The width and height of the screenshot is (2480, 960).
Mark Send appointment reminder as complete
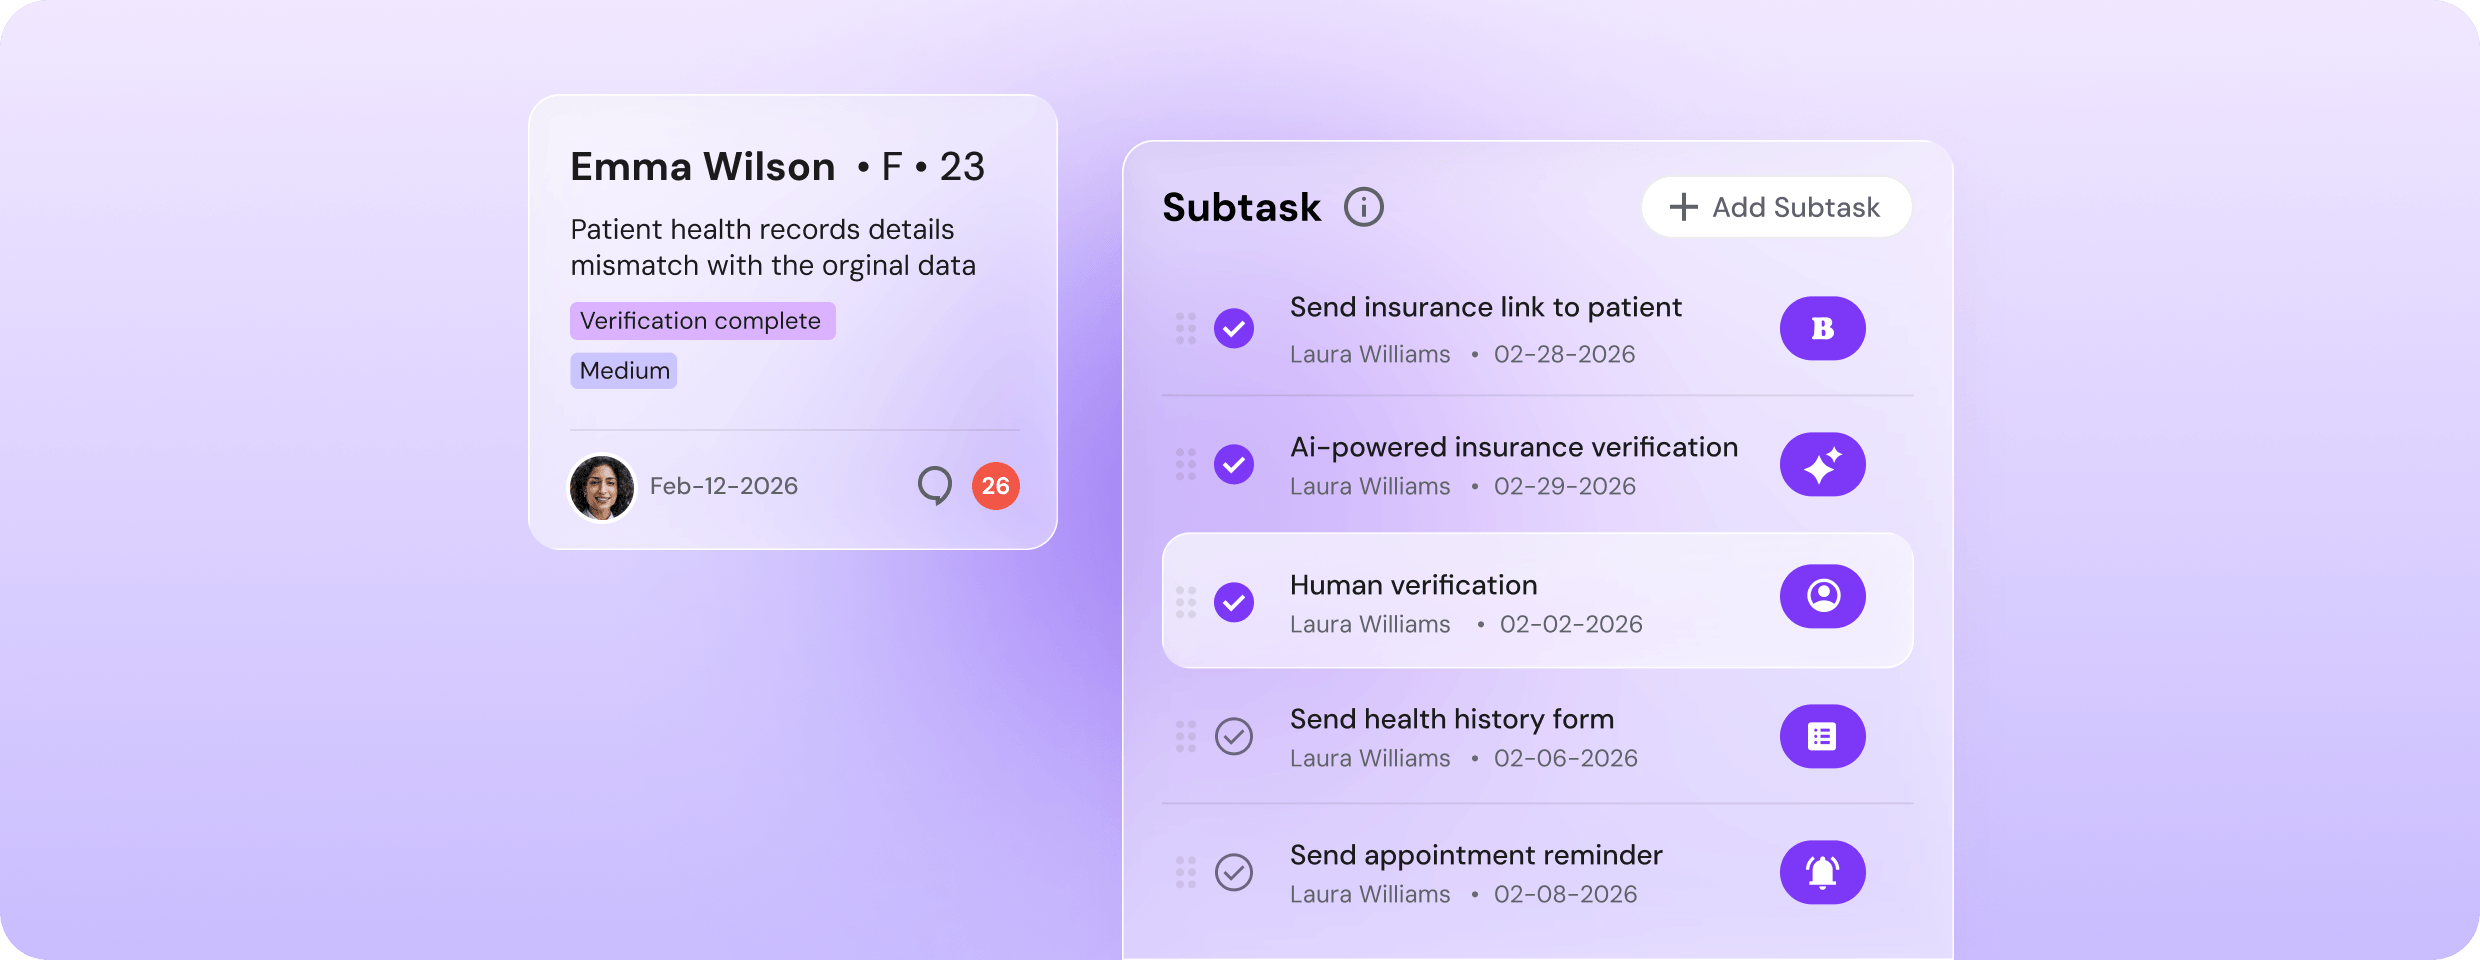1234,872
